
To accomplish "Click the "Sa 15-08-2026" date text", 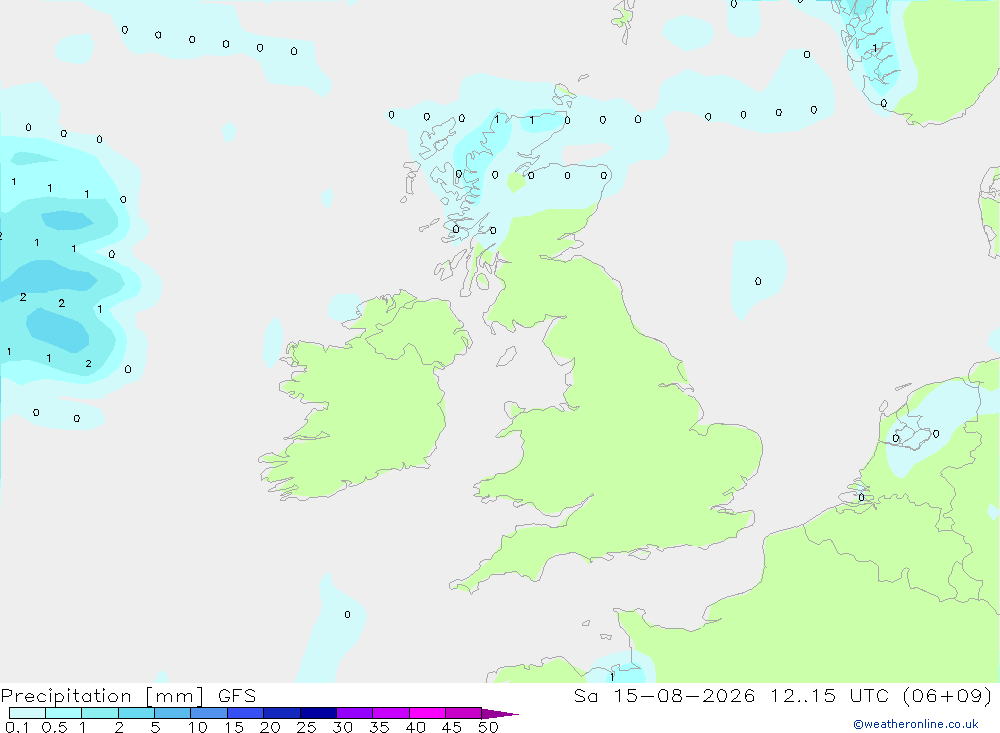I will coord(665,696).
